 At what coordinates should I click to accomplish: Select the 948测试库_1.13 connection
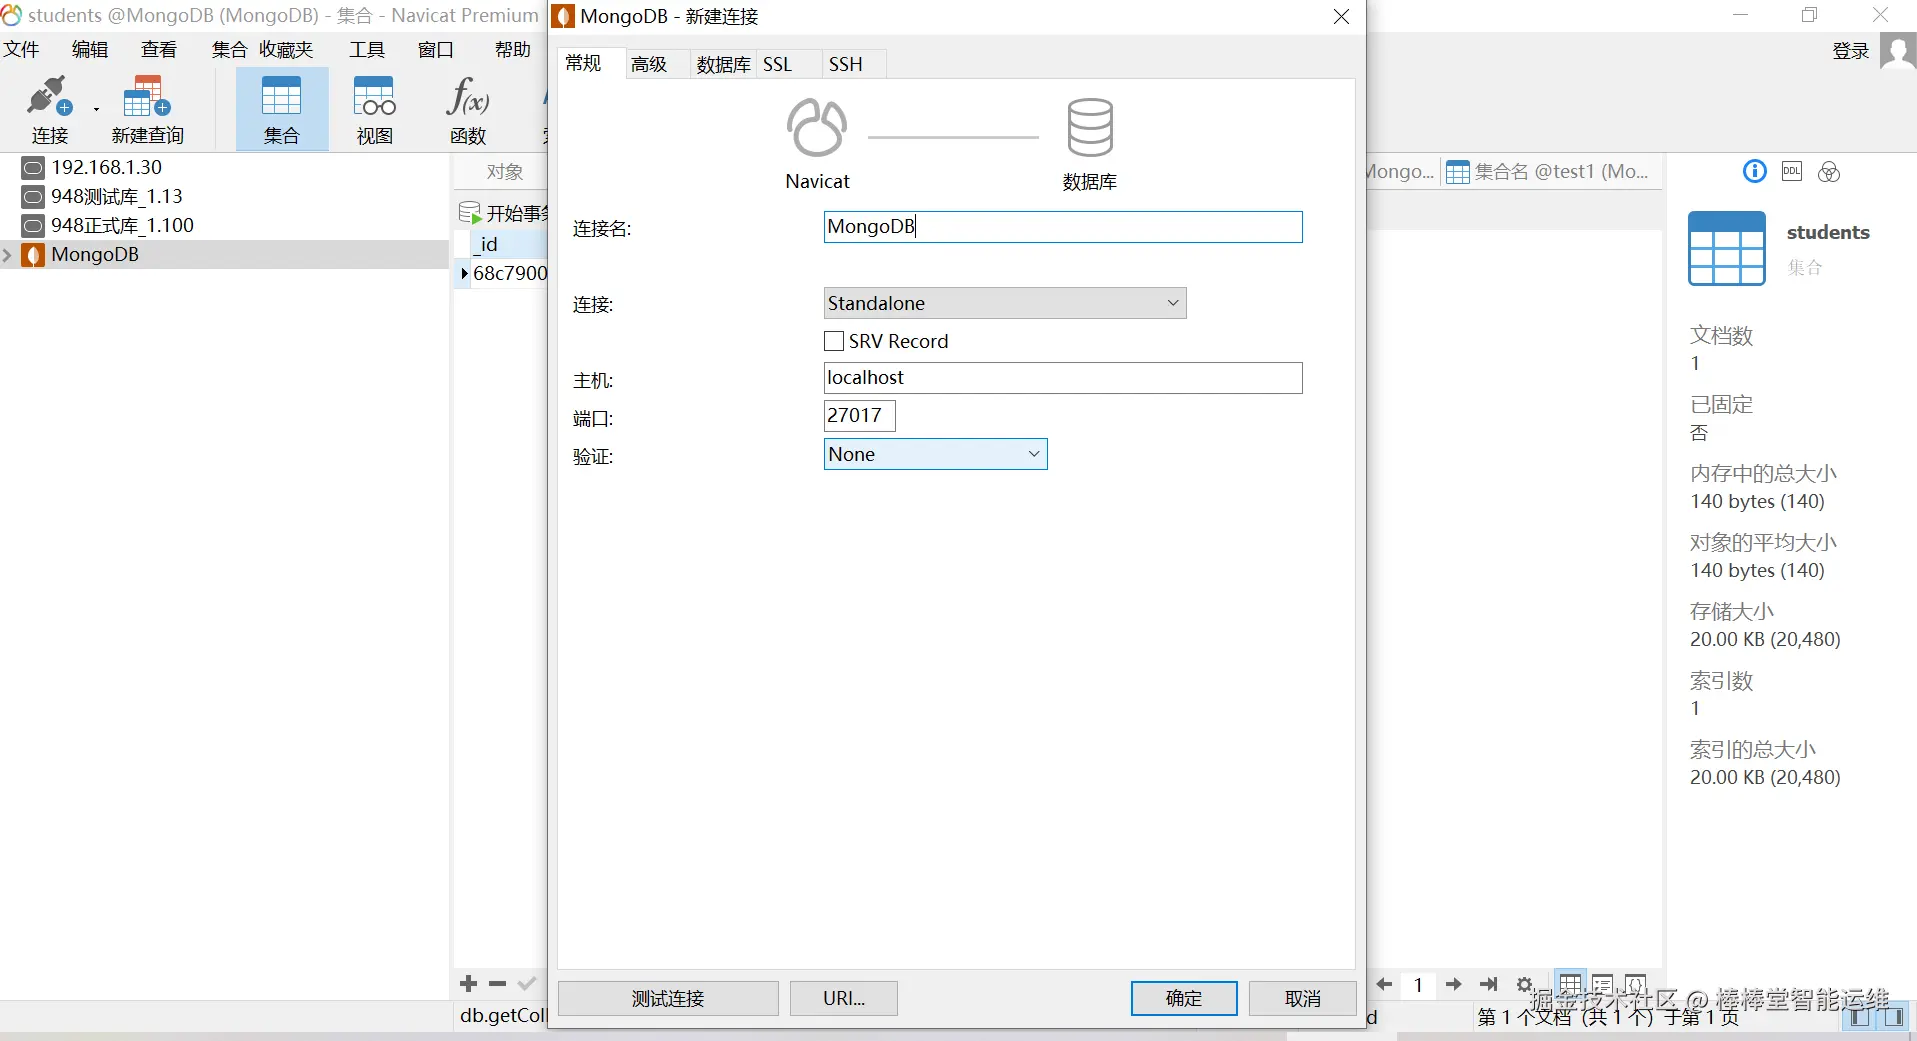117,197
